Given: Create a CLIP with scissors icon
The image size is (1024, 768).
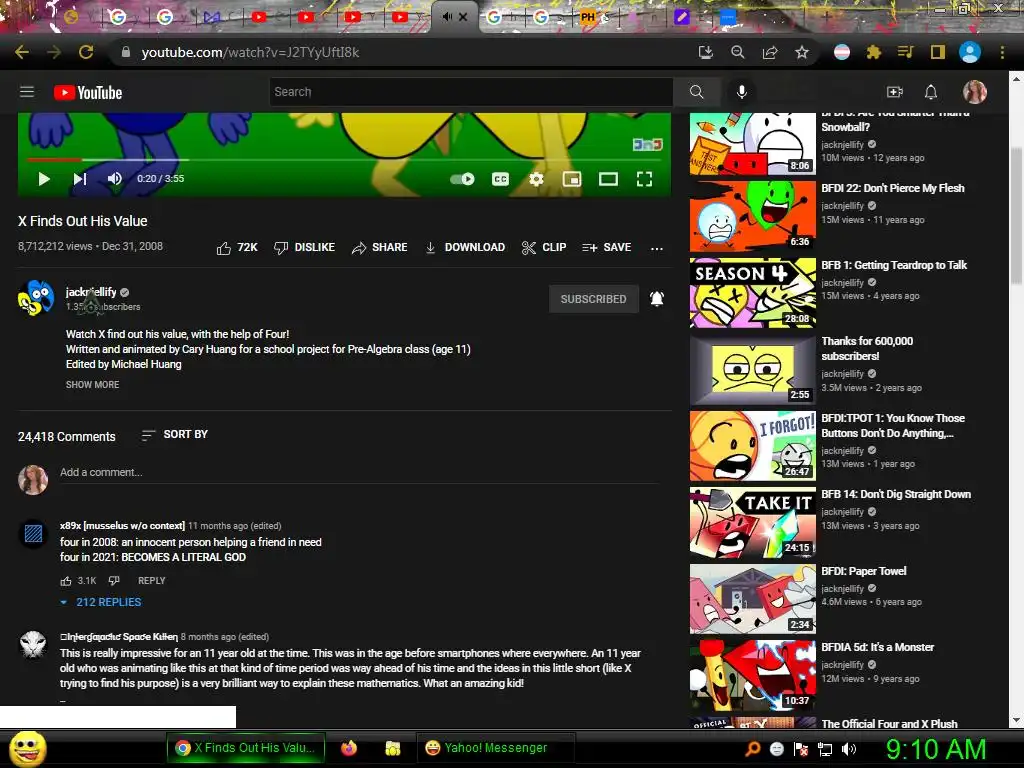Looking at the screenshot, I should pos(544,248).
